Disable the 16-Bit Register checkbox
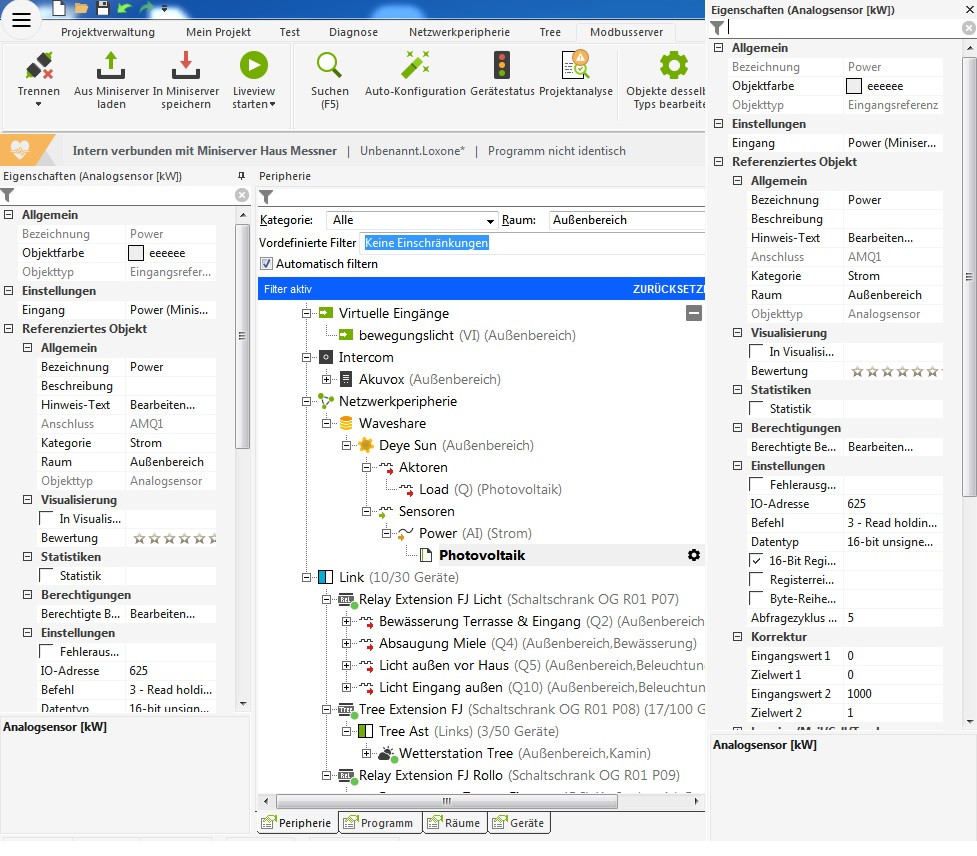This screenshot has width=977, height=856. 757,561
